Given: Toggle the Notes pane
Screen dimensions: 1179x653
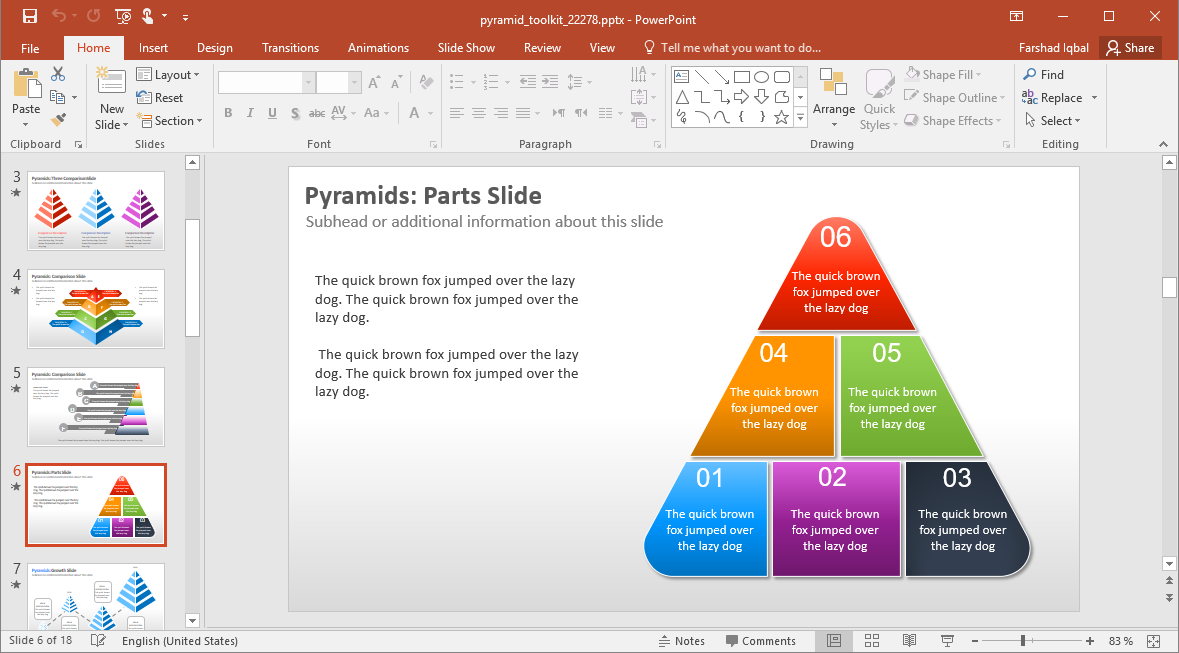Looking at the screenshot, I should (x=681, y=641).
